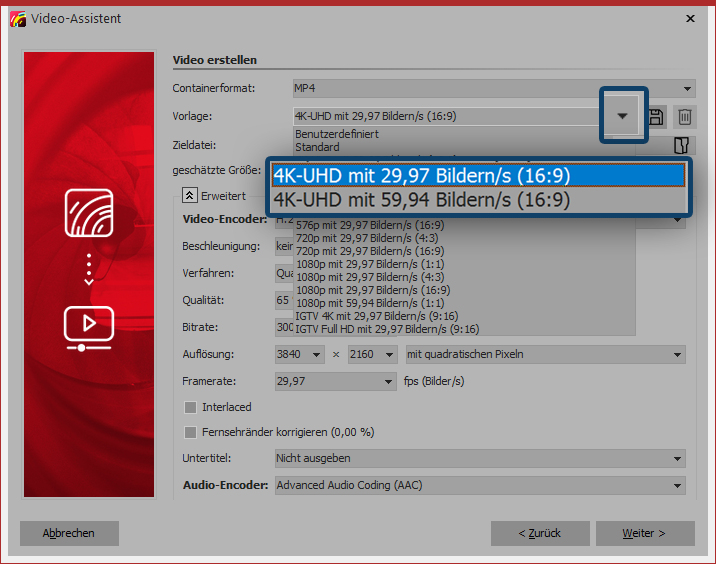716x564 pixels.
Task: Select '4K-UHD mit 29,97 Bildern/s (16:9)' in list
Action: click(479, 175)
